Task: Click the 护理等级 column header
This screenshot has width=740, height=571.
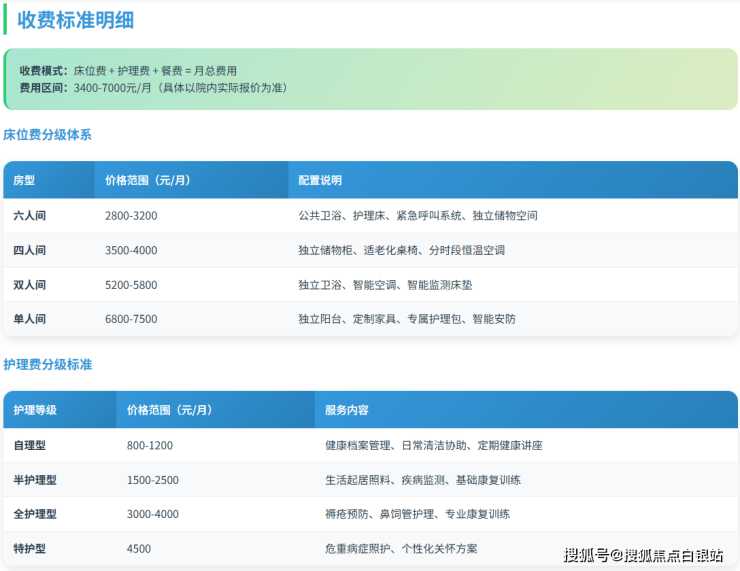Action: pos(35,410)
